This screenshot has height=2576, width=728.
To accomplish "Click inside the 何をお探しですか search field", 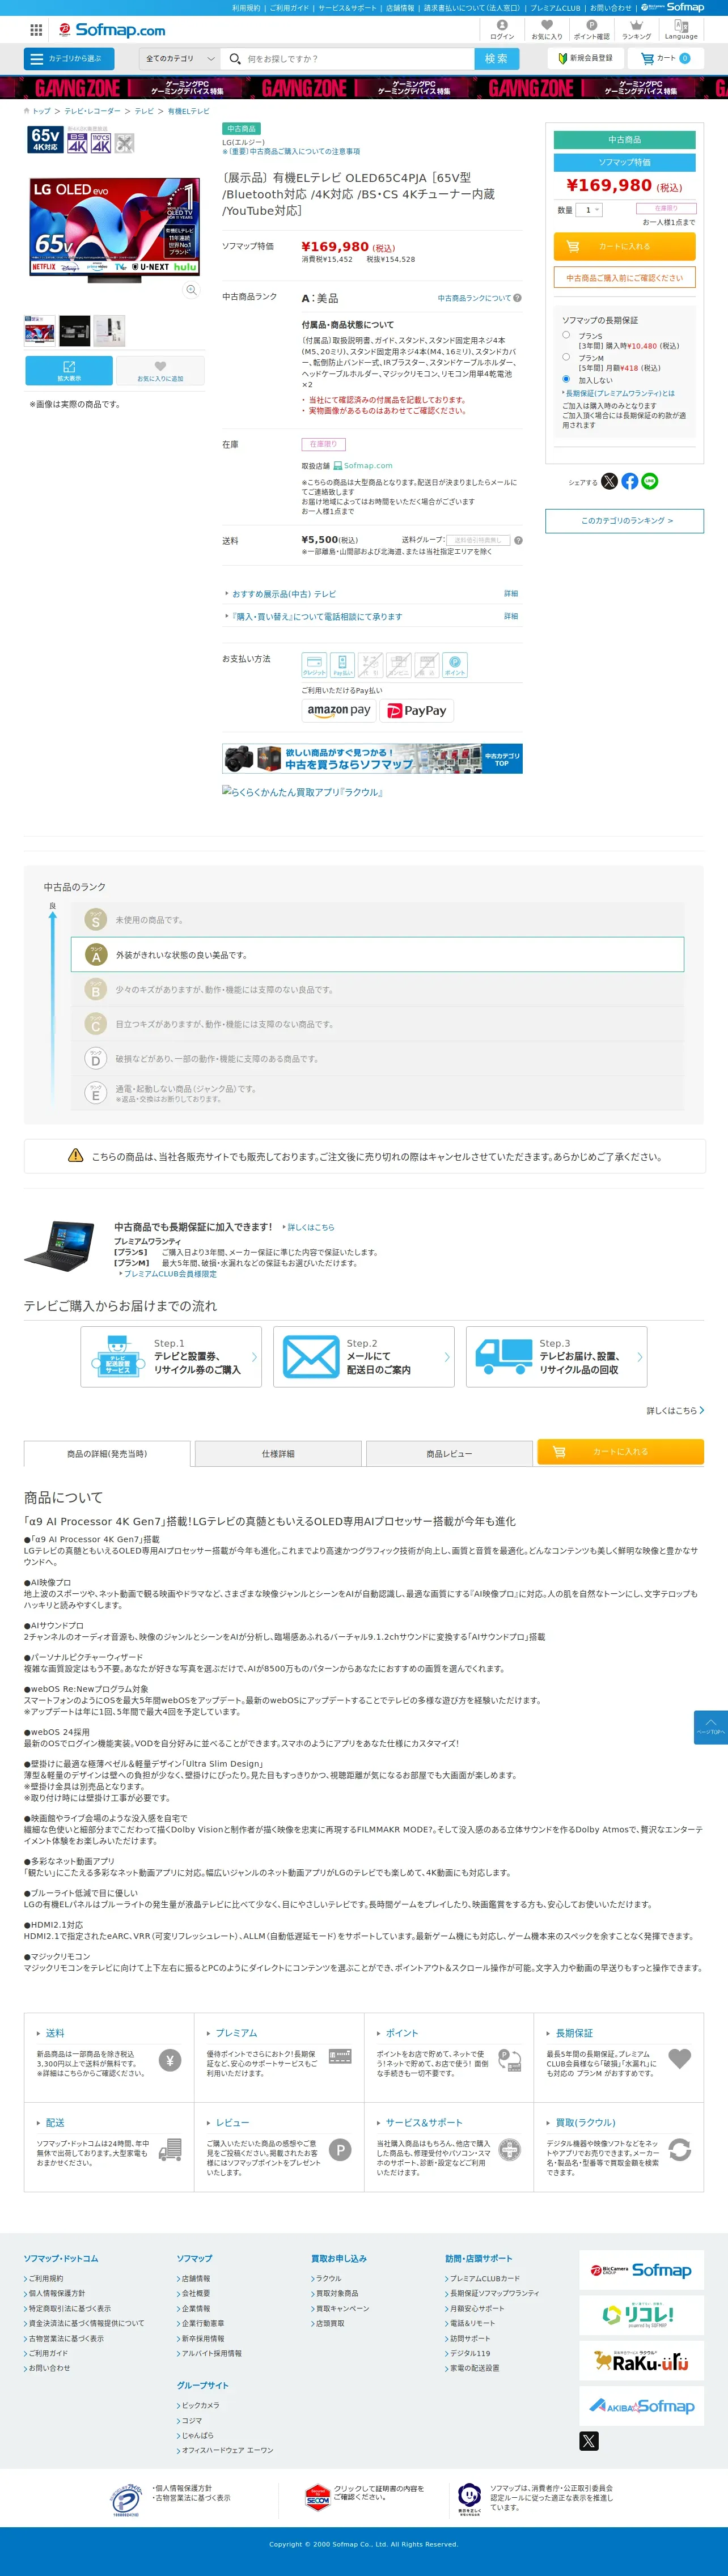I will [347, 58].
